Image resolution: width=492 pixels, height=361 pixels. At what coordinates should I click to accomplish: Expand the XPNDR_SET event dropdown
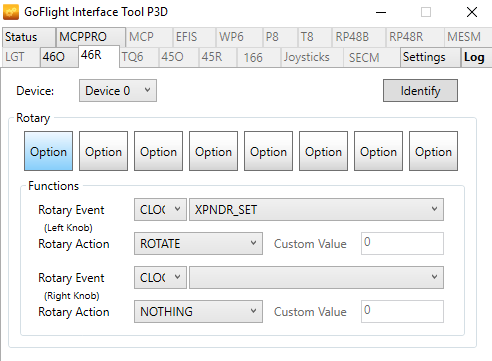tap(316, 210)
